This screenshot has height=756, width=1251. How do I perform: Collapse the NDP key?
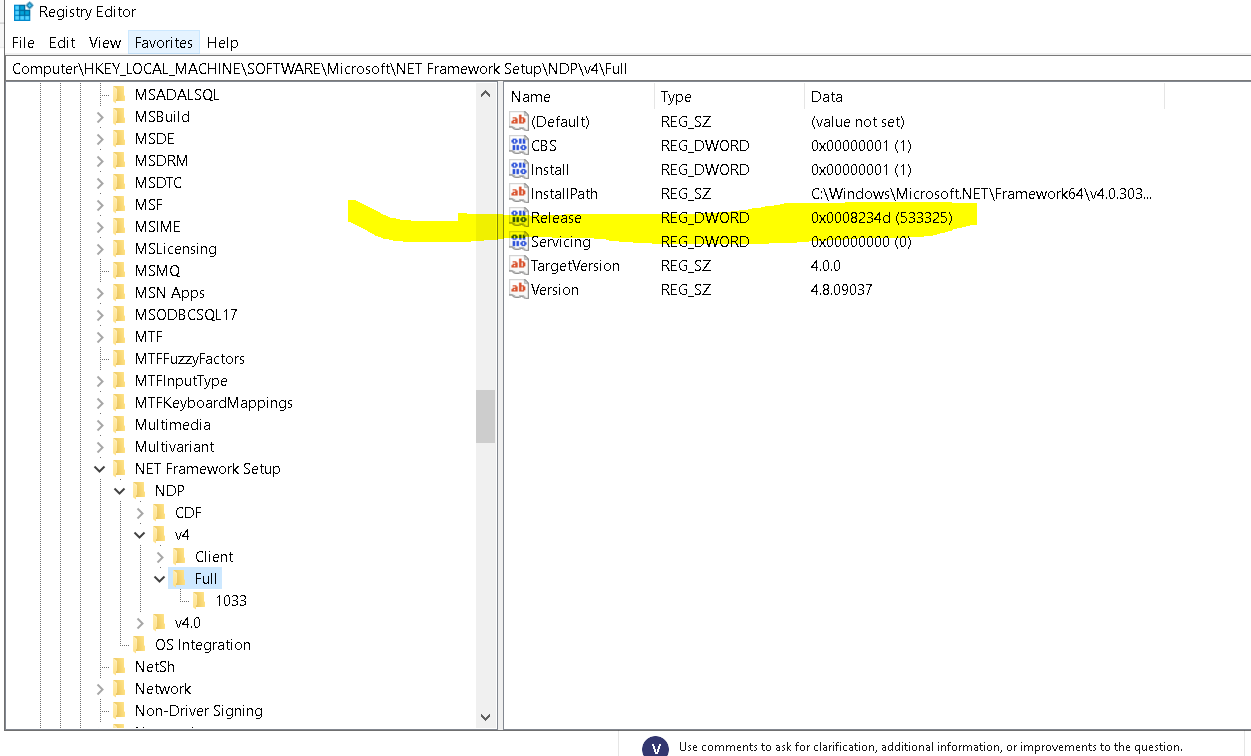pos(120,490)
